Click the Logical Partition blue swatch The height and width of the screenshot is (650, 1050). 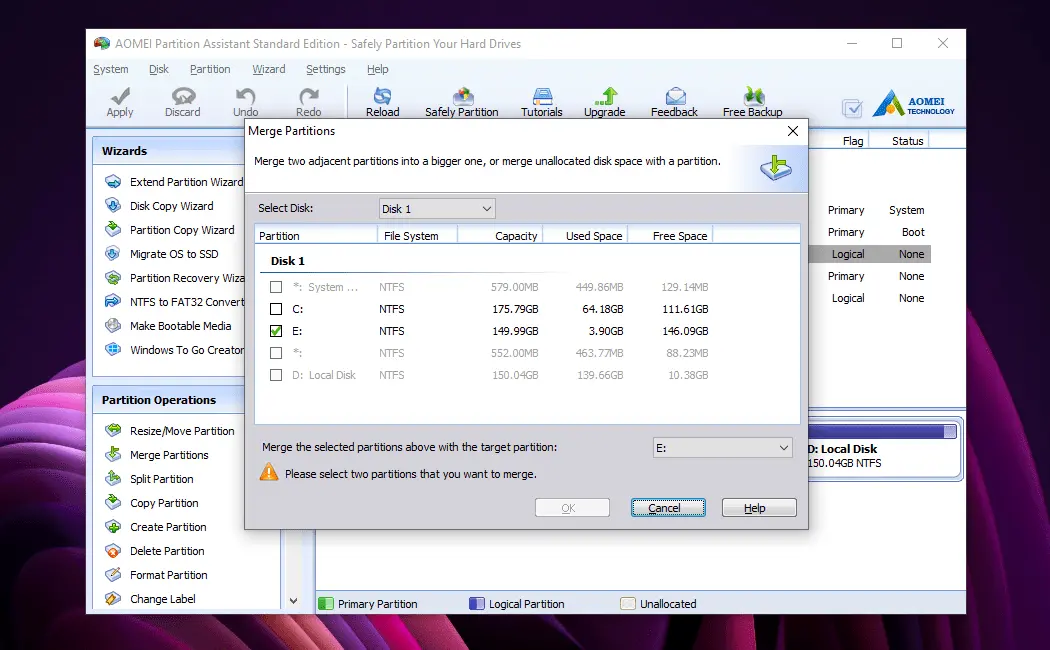(x=477, y=604)
